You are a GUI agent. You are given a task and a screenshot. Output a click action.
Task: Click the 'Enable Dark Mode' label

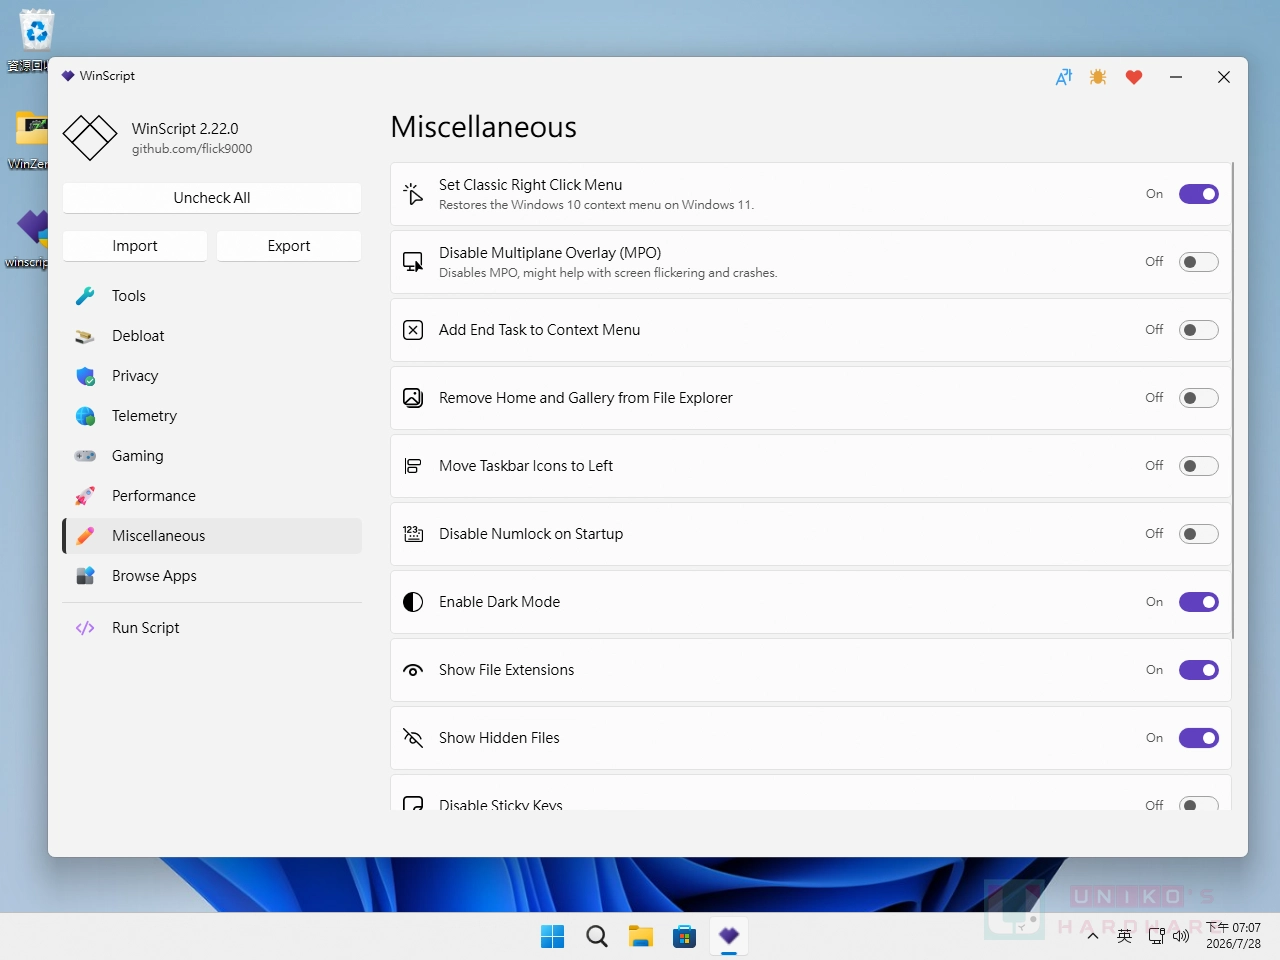(x=499, y=602)
